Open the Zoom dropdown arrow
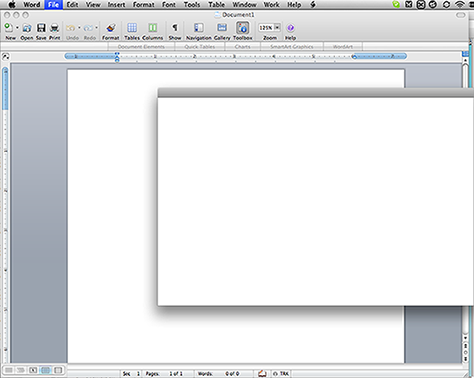The height and width of the screenshot is (378, 474). (277, 28)
